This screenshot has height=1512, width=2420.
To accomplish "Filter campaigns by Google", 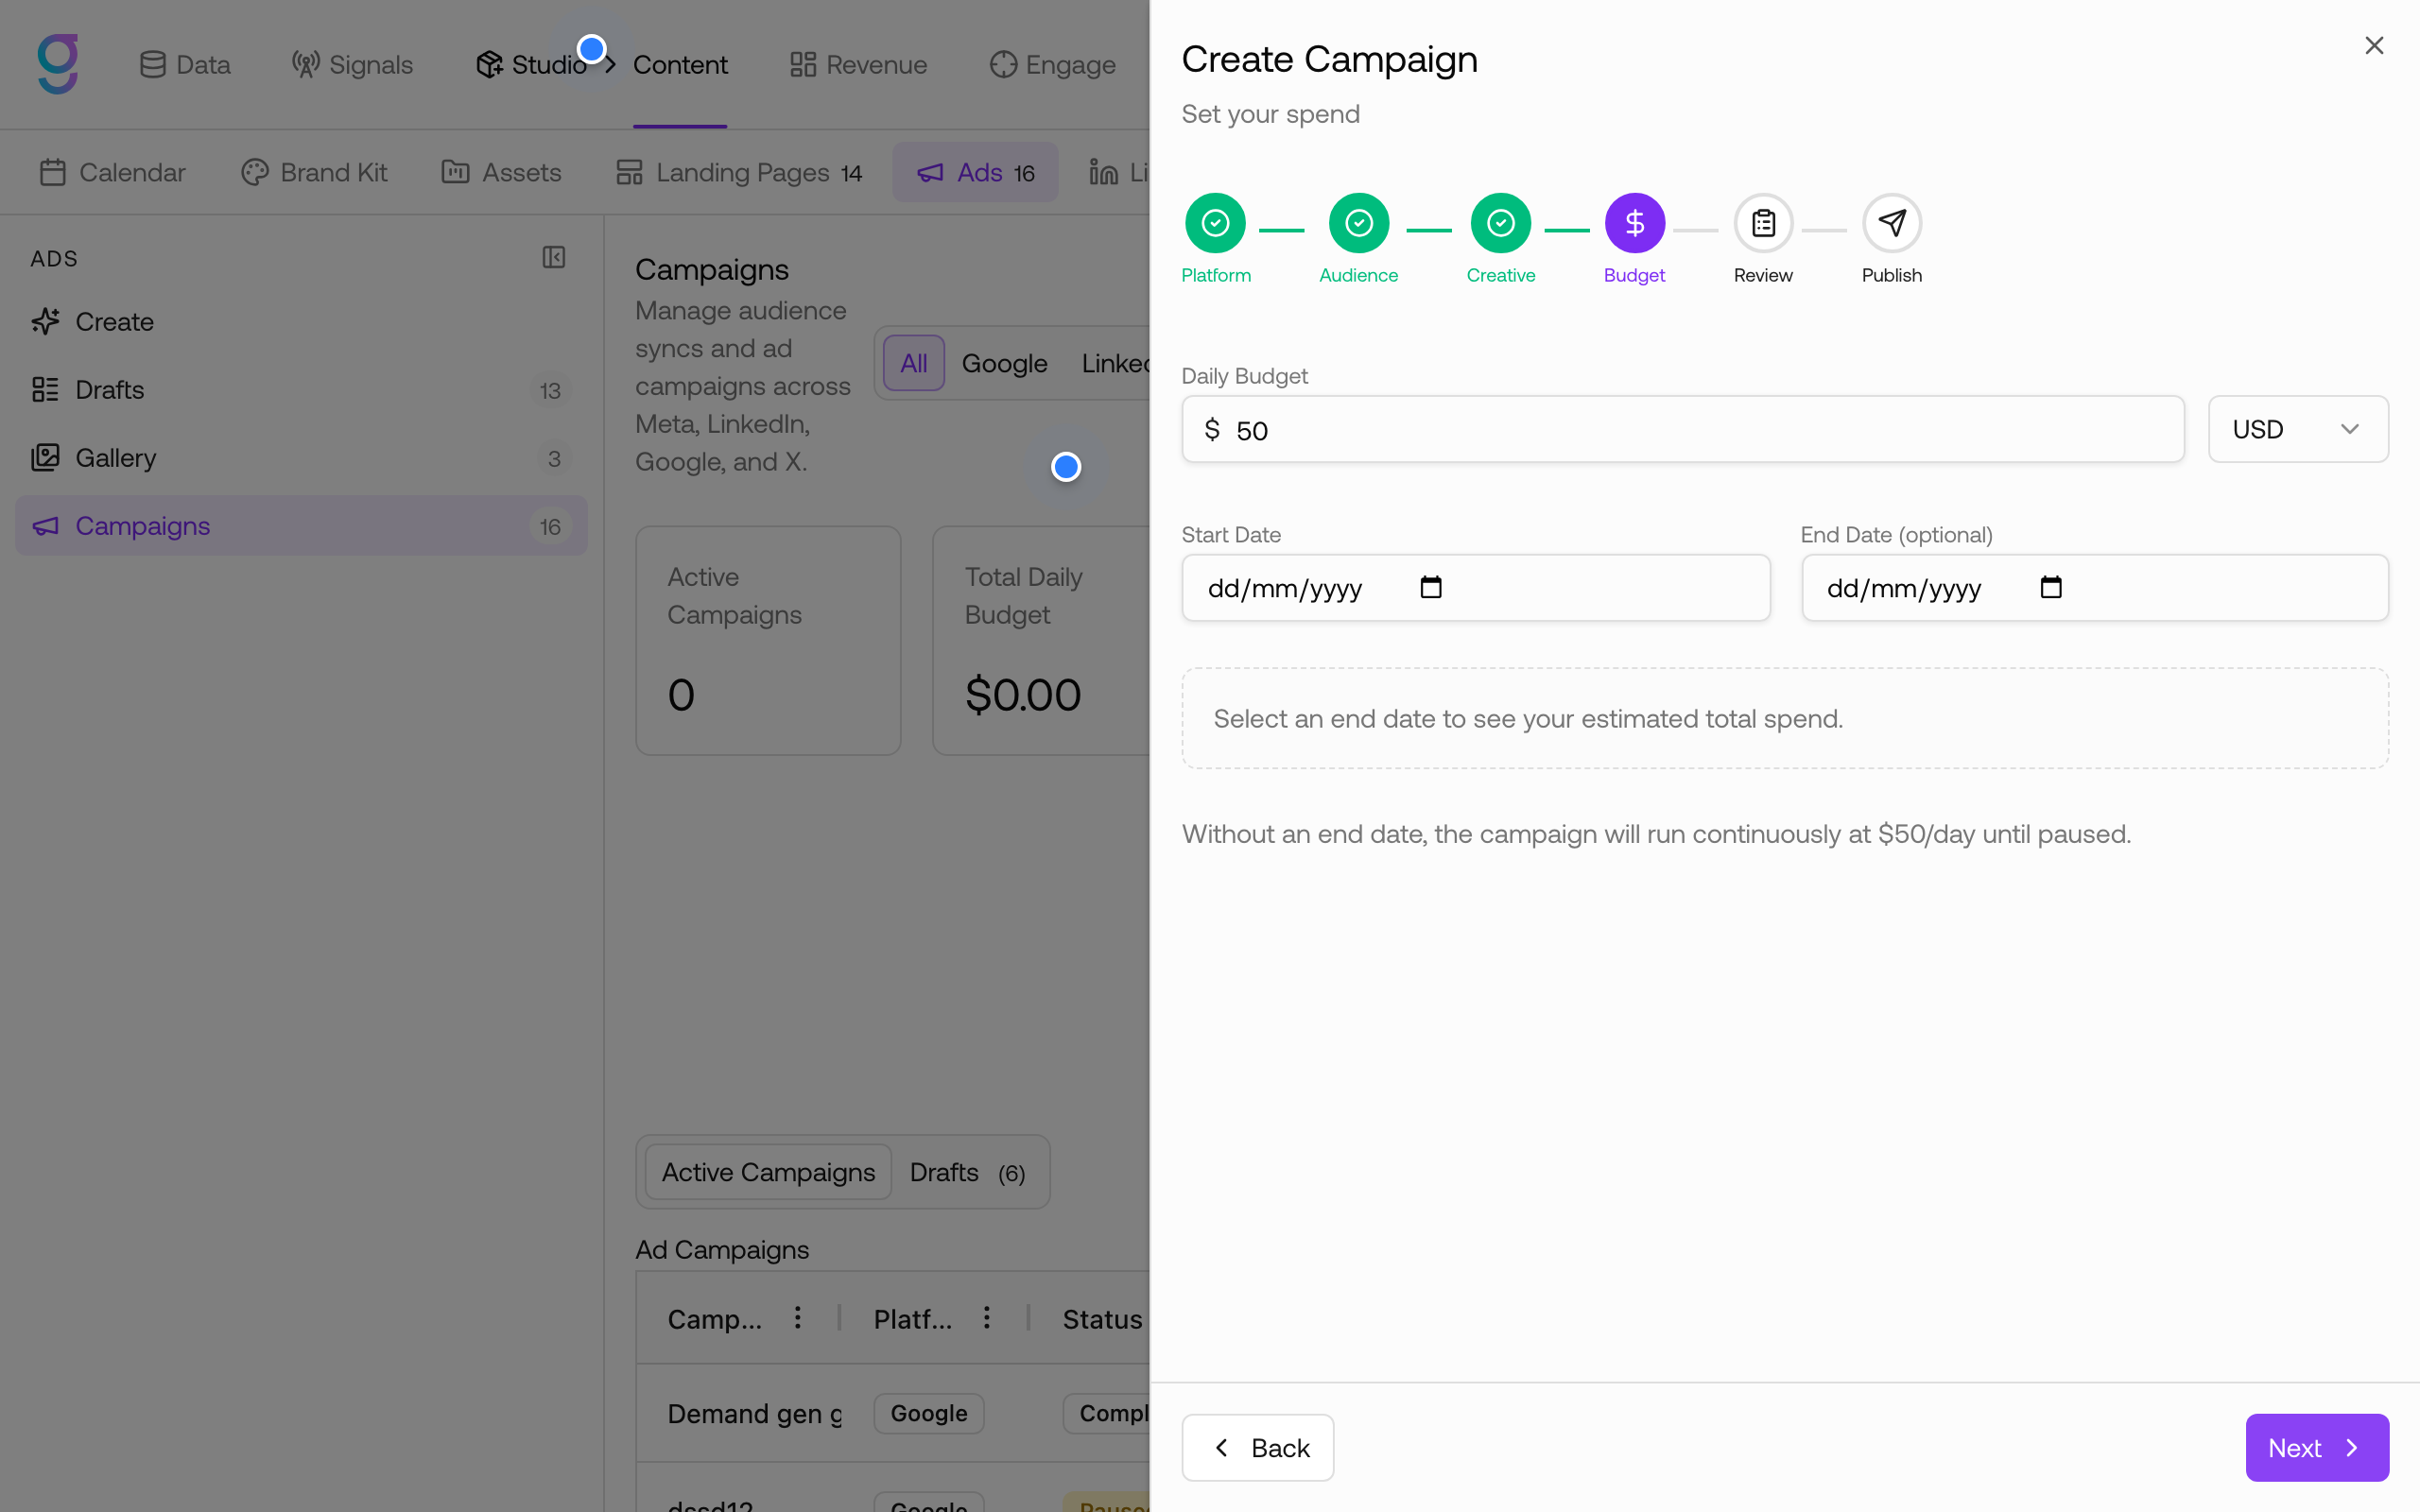I will [1004, 363].
